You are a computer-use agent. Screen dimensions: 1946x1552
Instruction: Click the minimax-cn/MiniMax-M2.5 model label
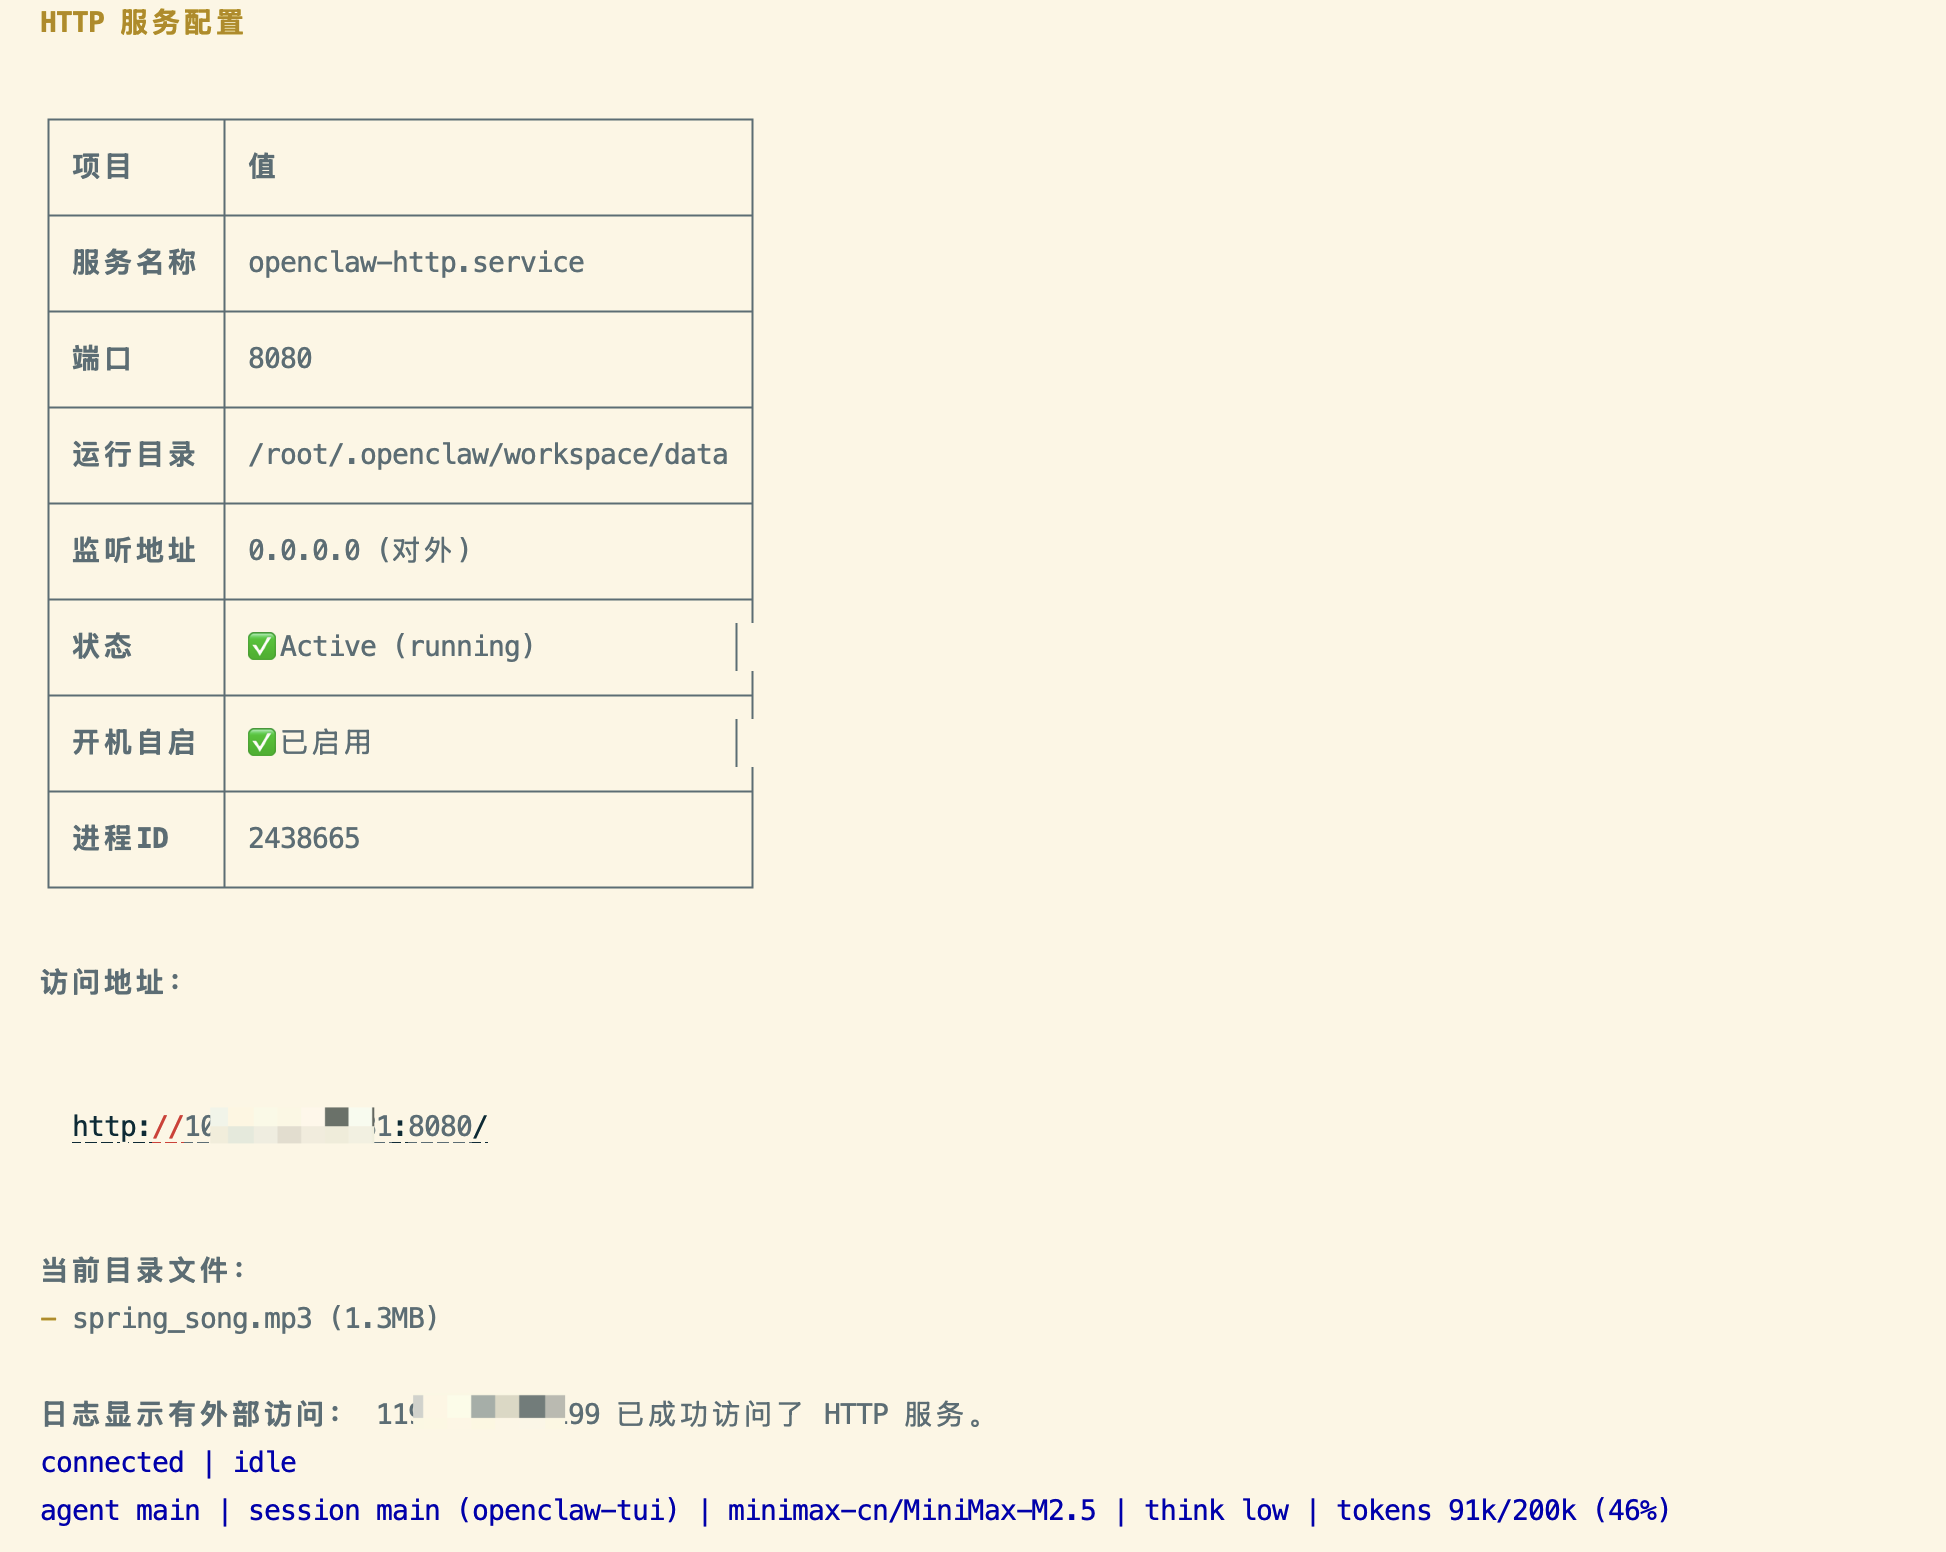click(x=911, y=1510)
